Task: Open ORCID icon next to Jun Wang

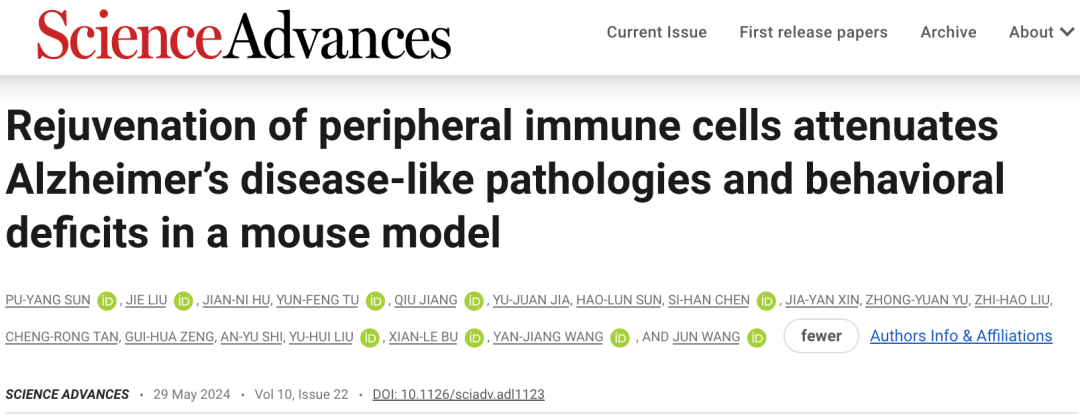Action: [x=757, y=337]
